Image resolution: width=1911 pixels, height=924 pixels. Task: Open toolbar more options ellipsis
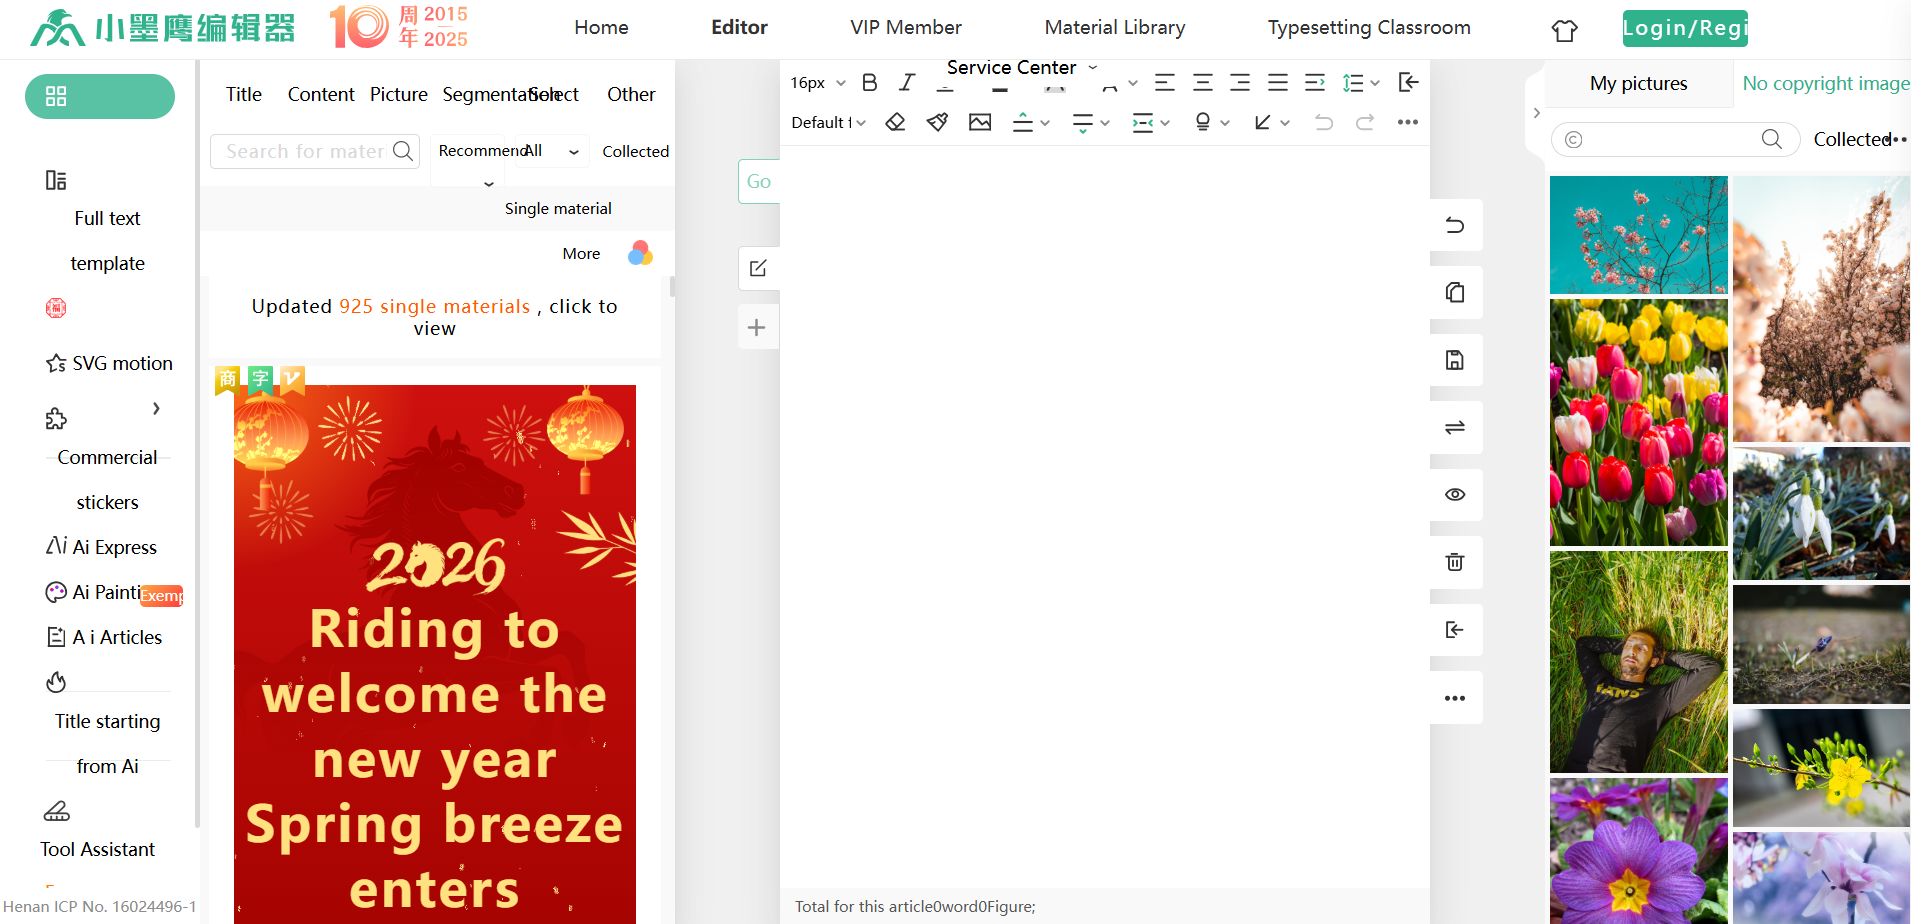(x=1408, y=122)
